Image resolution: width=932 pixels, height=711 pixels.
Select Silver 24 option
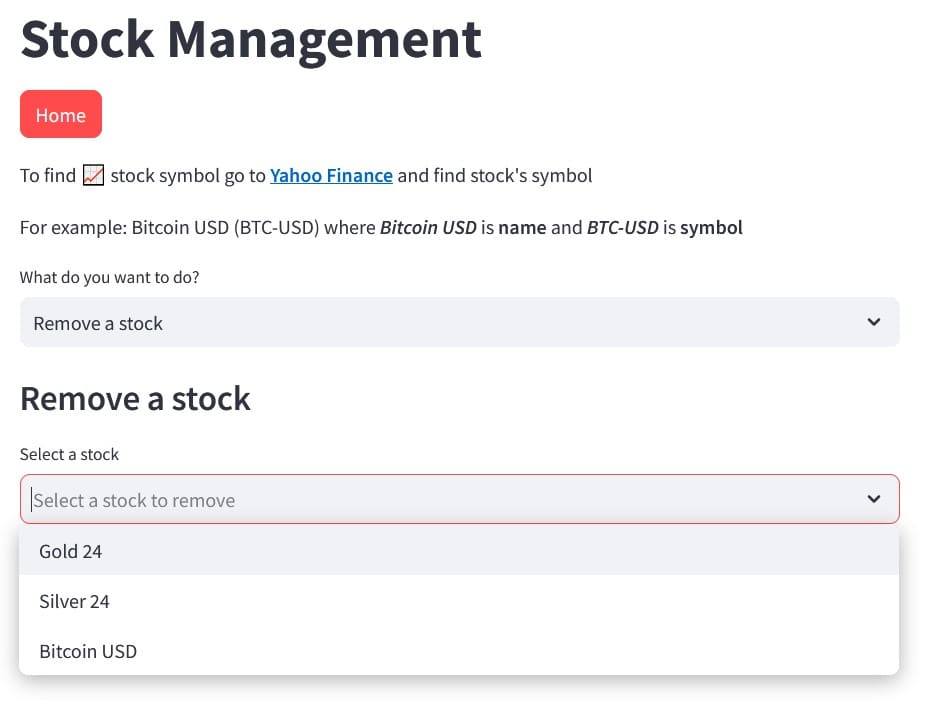[x=74, y=601]
